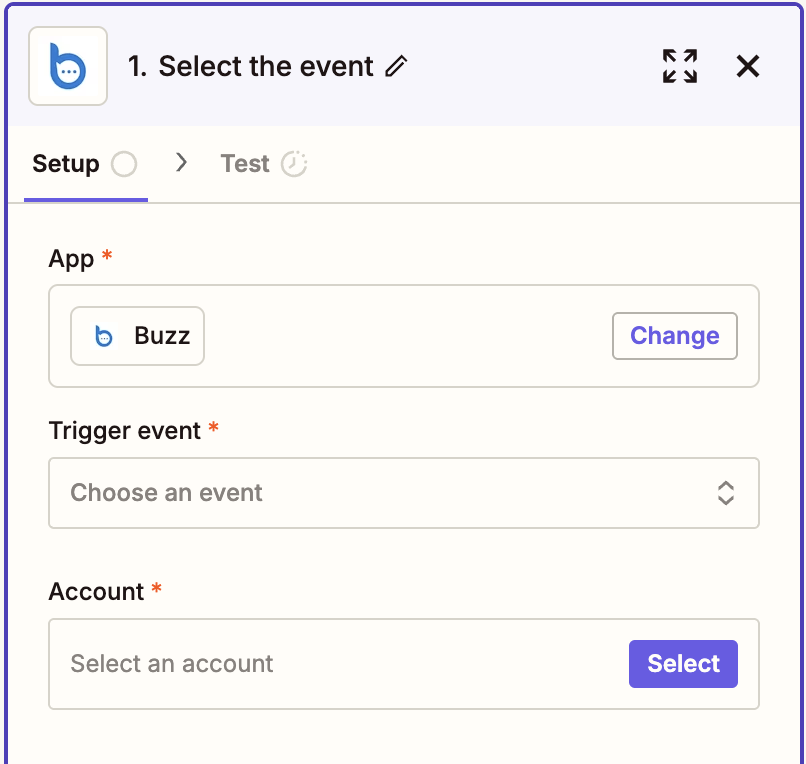Viewport: 806px width, 764px height.
Task: Click the Buzz logo in the step header
Action: [x=68, y=66]
